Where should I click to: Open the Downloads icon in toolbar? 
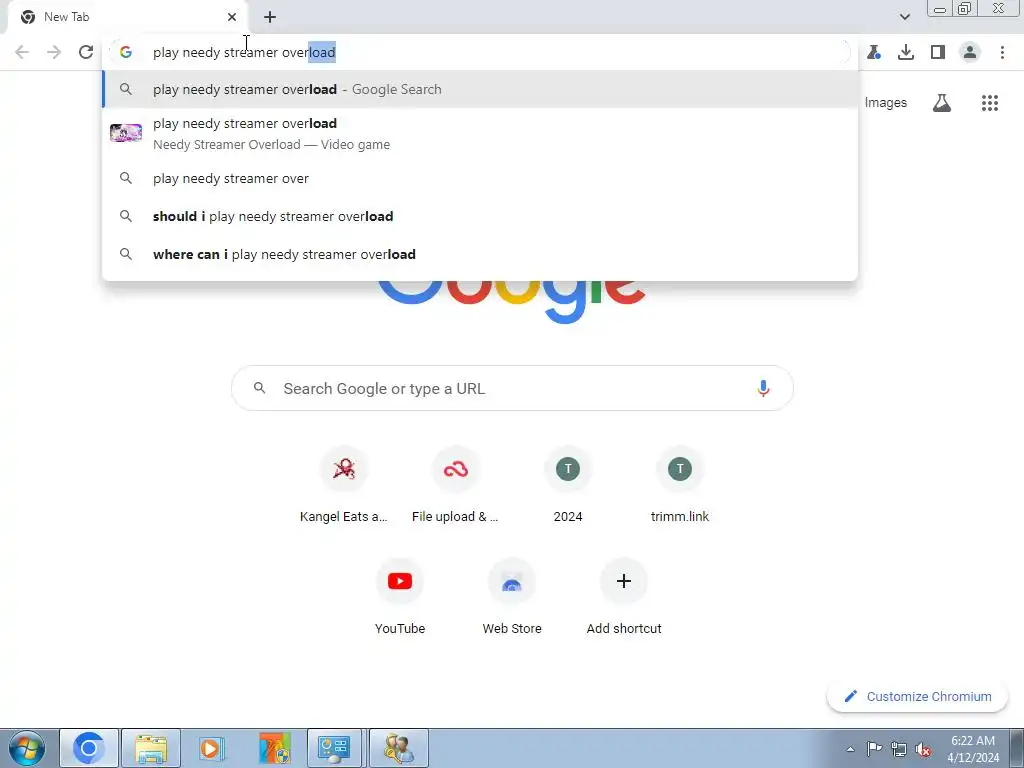click(x=906, y=52)
